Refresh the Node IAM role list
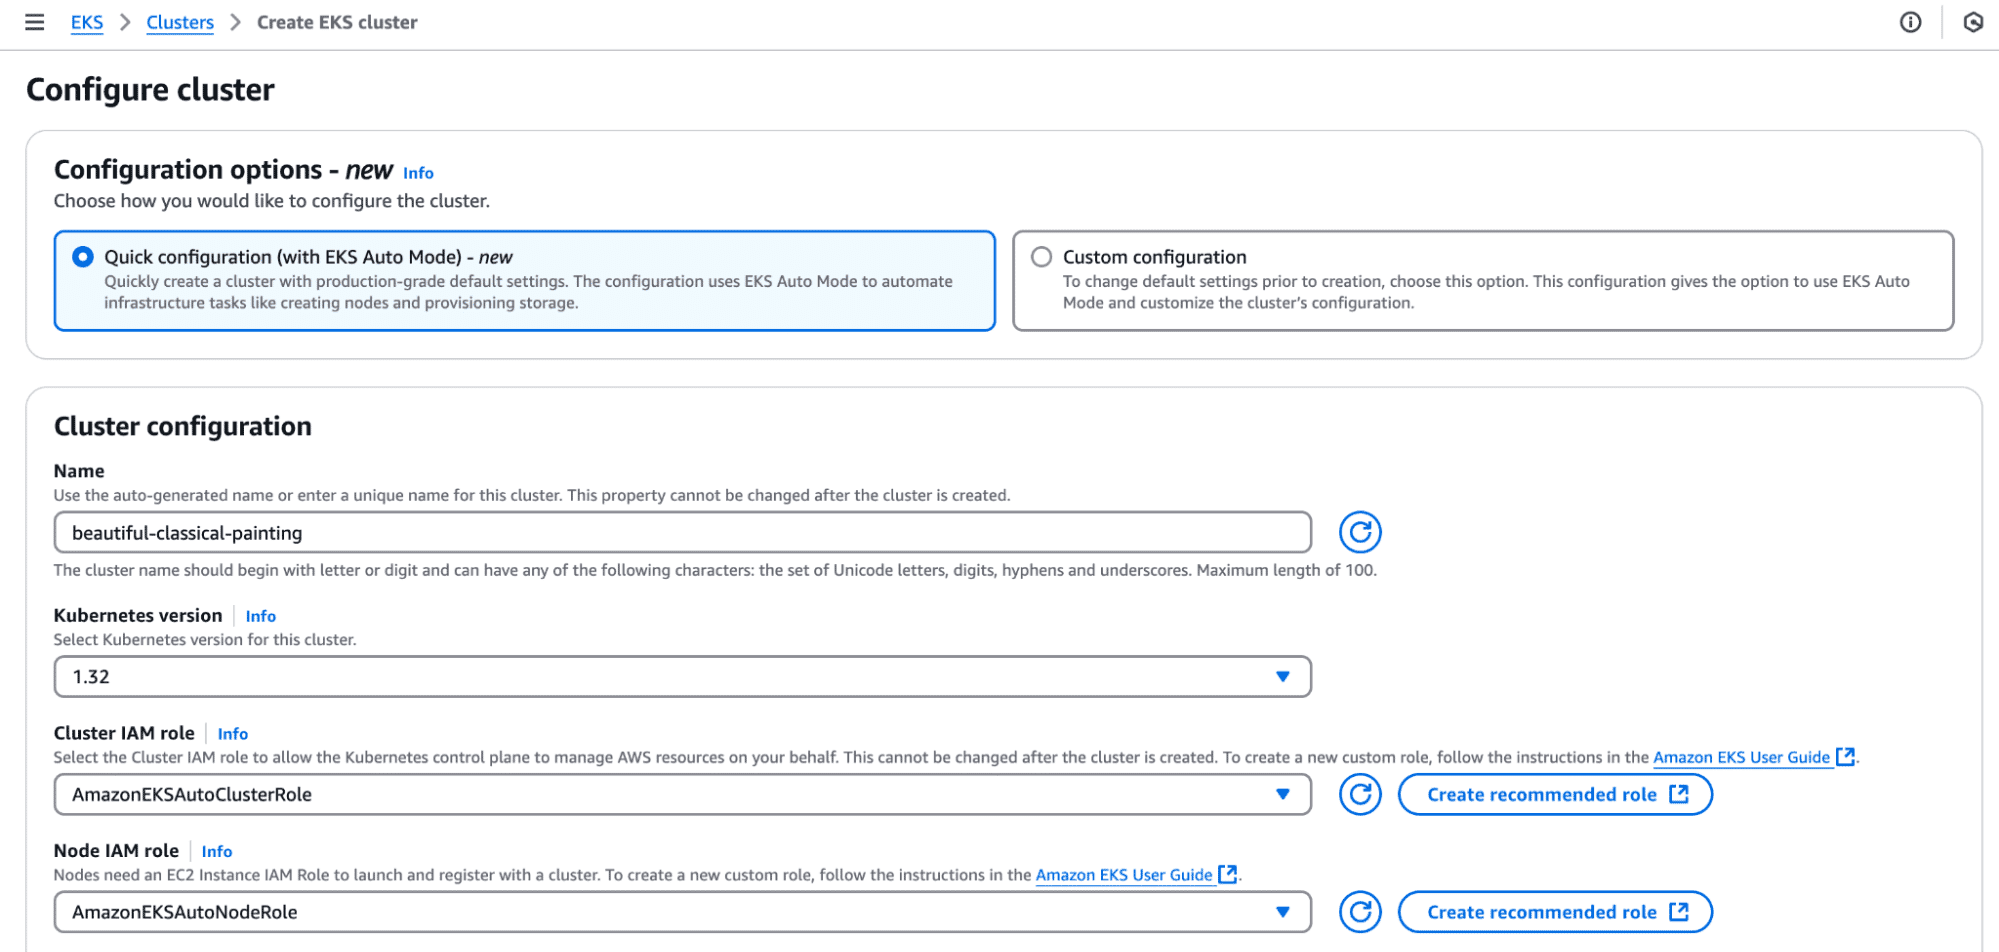 1360,912
